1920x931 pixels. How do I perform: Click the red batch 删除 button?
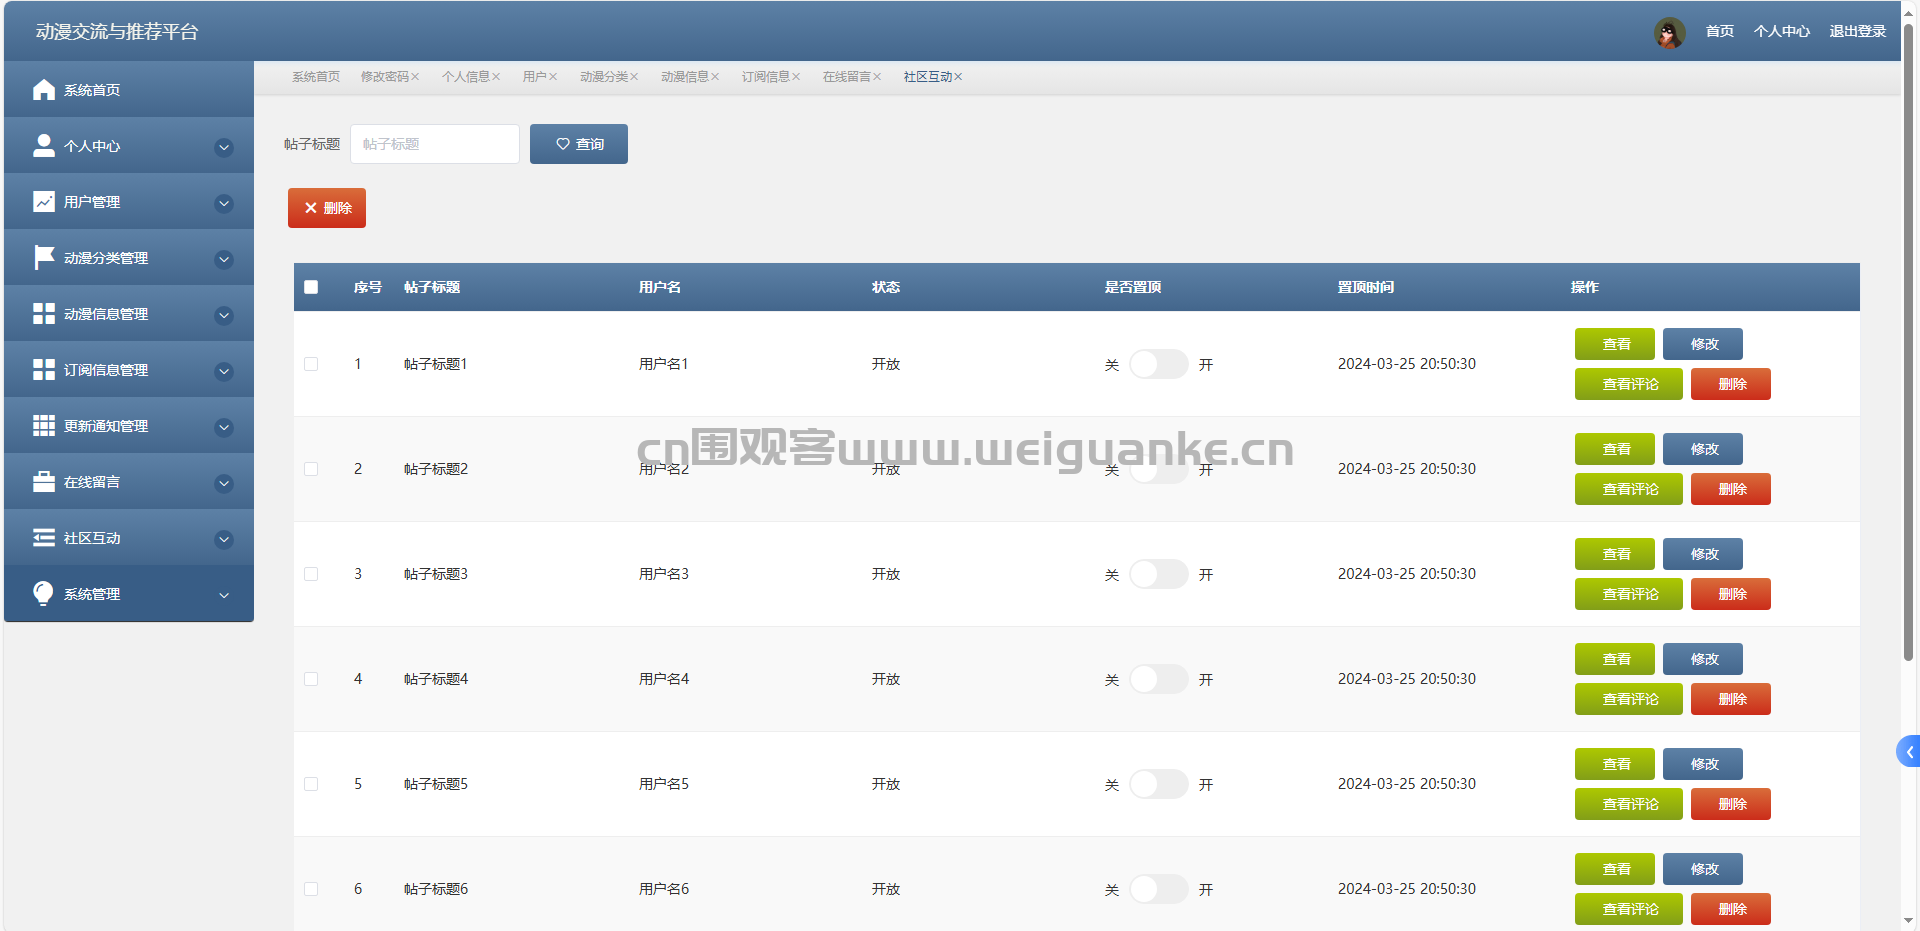327,208
